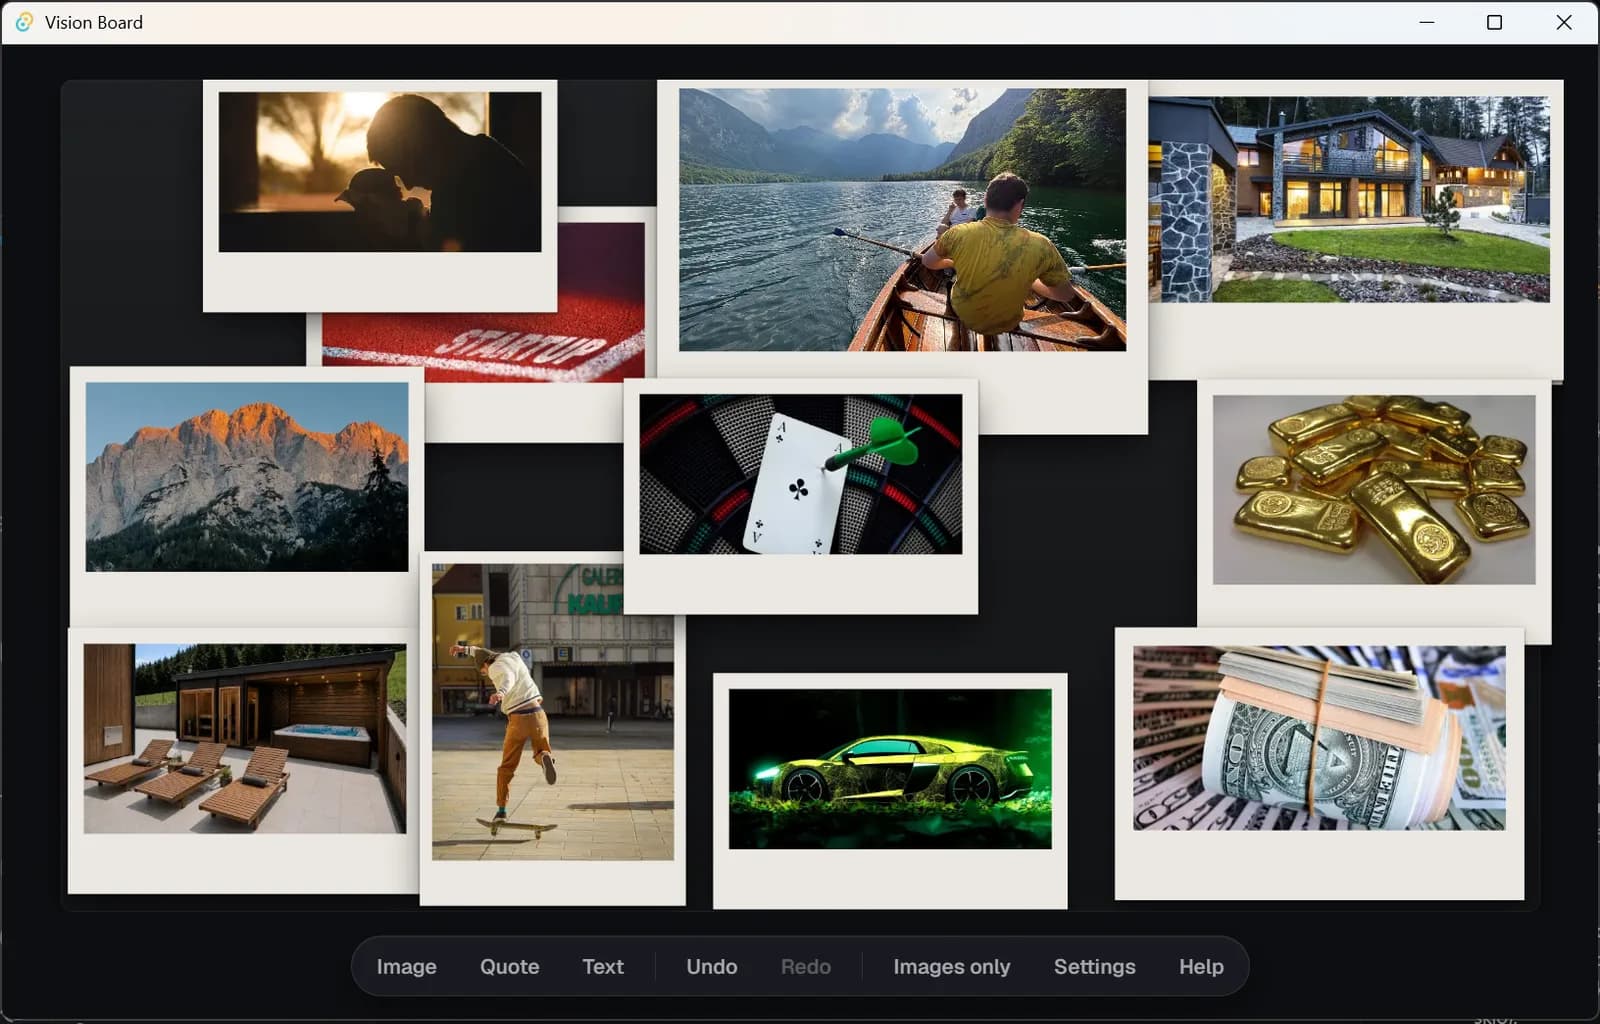1600x1024 pixels.
Task: Open the Image tool in bottom toolbar
Action: coord(406,966)
